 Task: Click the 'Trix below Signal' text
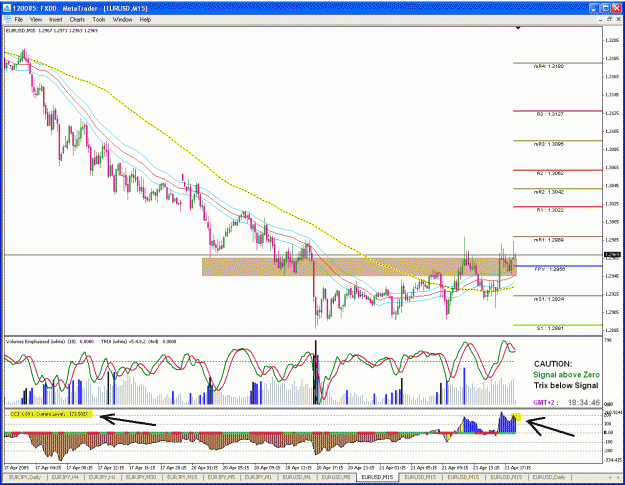pyautogui.click(x=566, y=385)
